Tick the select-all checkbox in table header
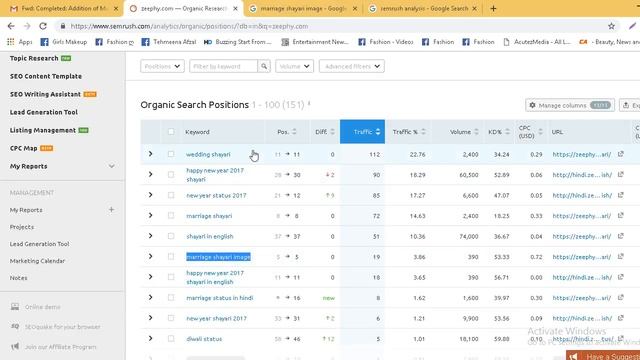 click(171, 131)
